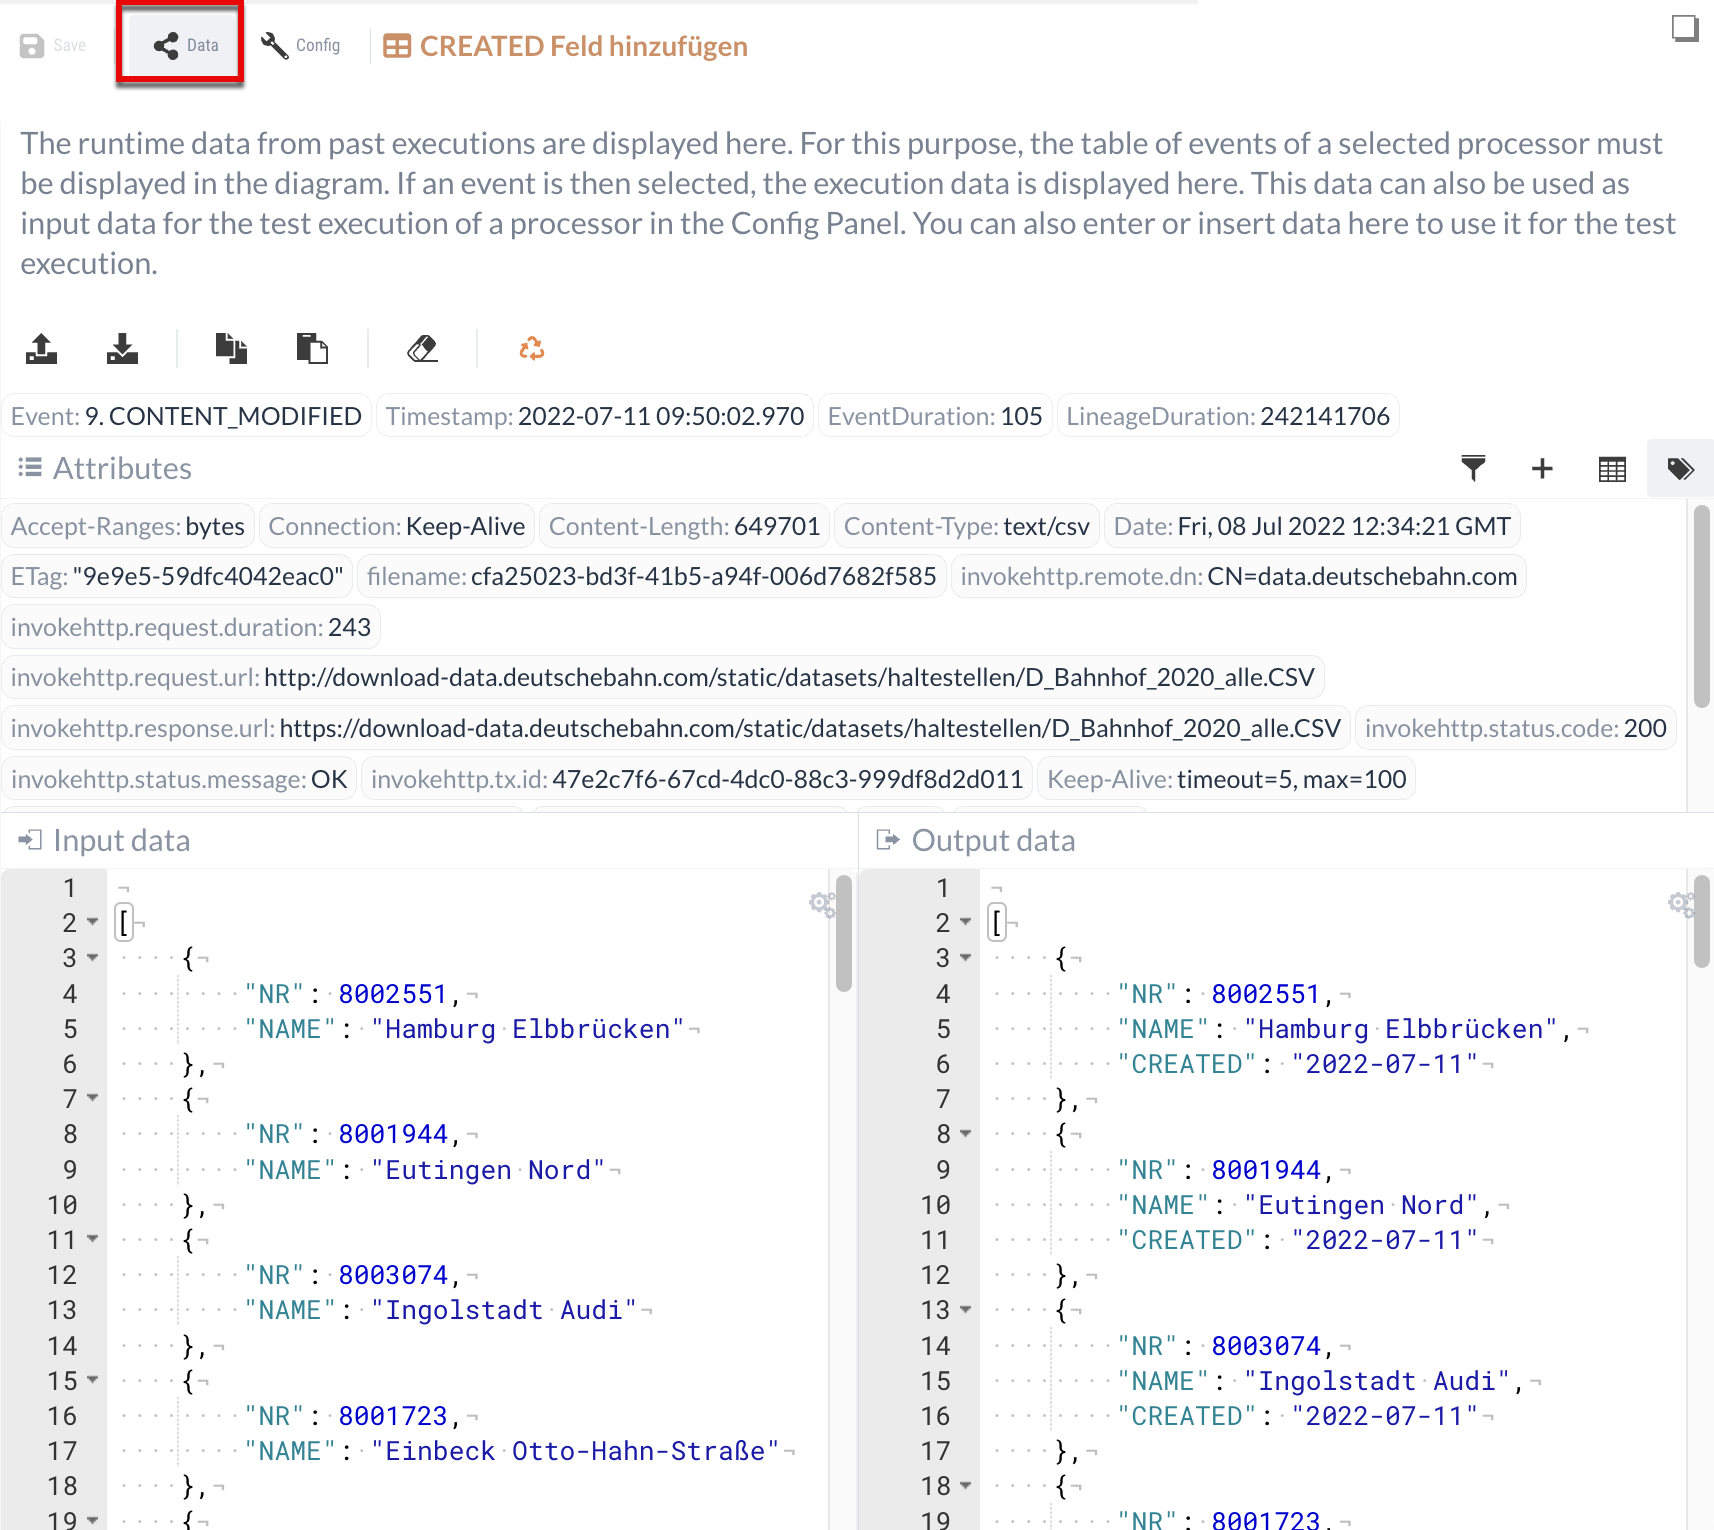Click the attributes filter funnel icon
The width and height of the screenshot is (1714, 1530).
click(1473, 468)
